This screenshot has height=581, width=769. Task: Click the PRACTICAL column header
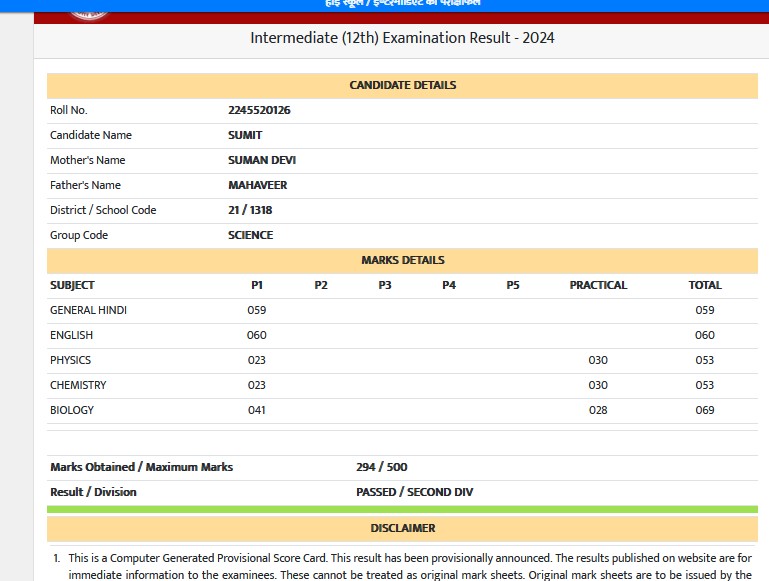click(x=598, y=285)
